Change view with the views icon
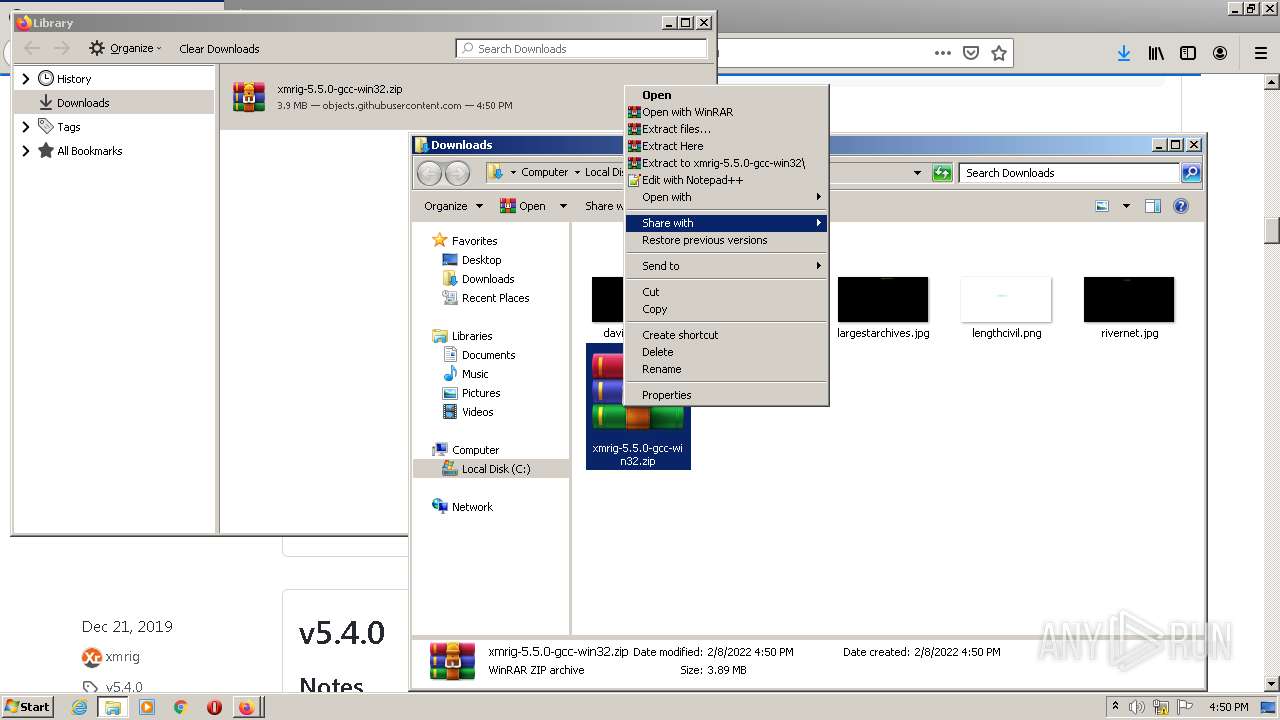This screenshot has height=720, width=1280. [1102, 206]
